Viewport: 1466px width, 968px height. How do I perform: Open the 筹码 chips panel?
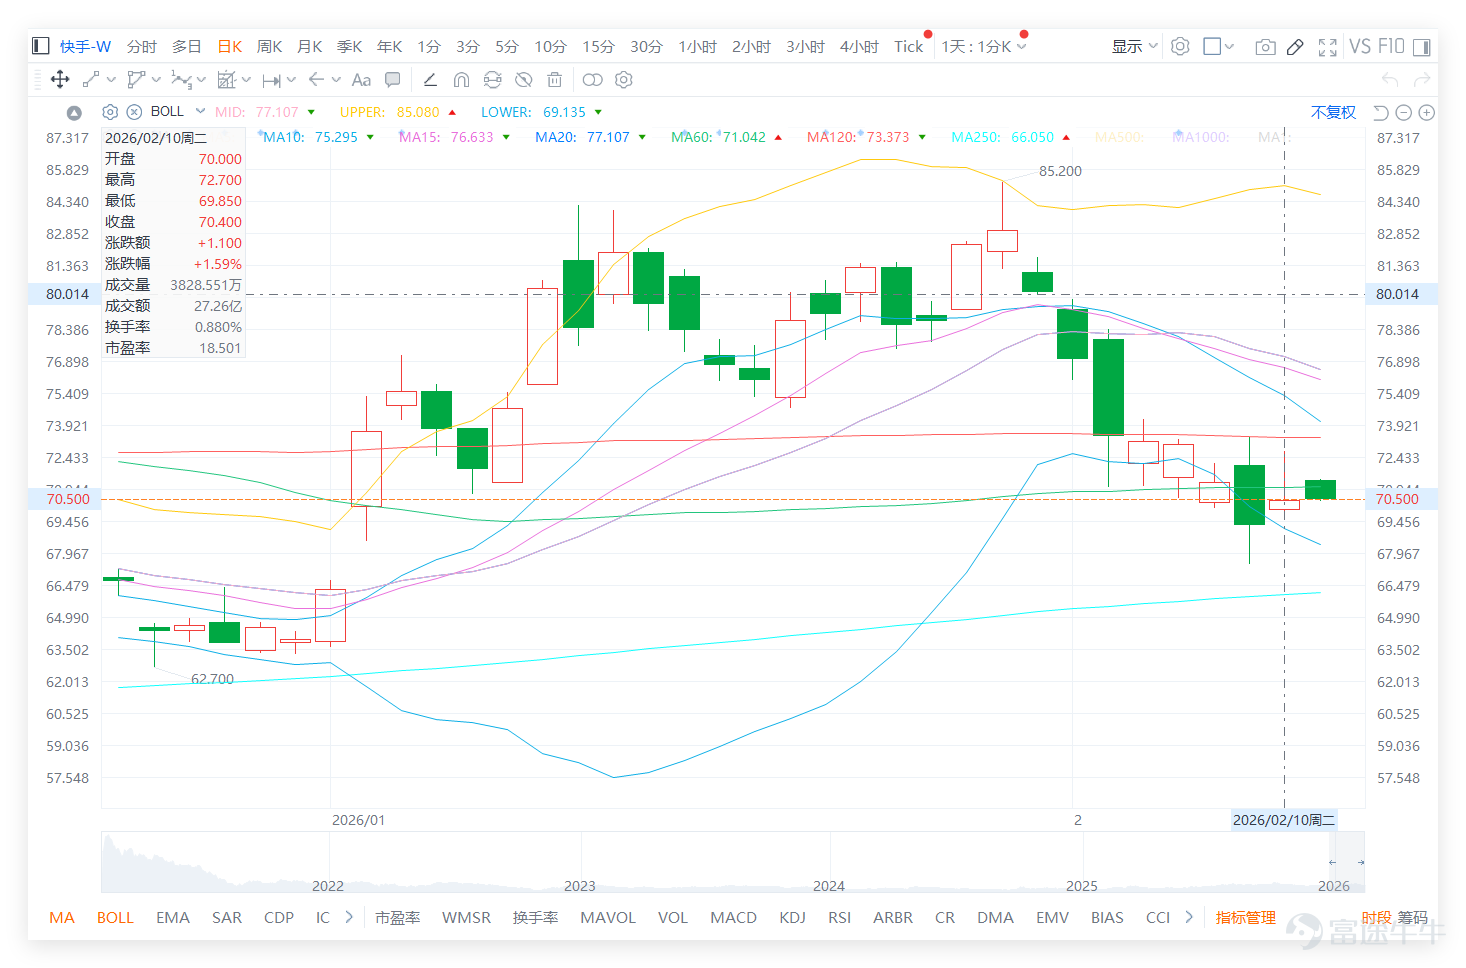point(1413,917)
